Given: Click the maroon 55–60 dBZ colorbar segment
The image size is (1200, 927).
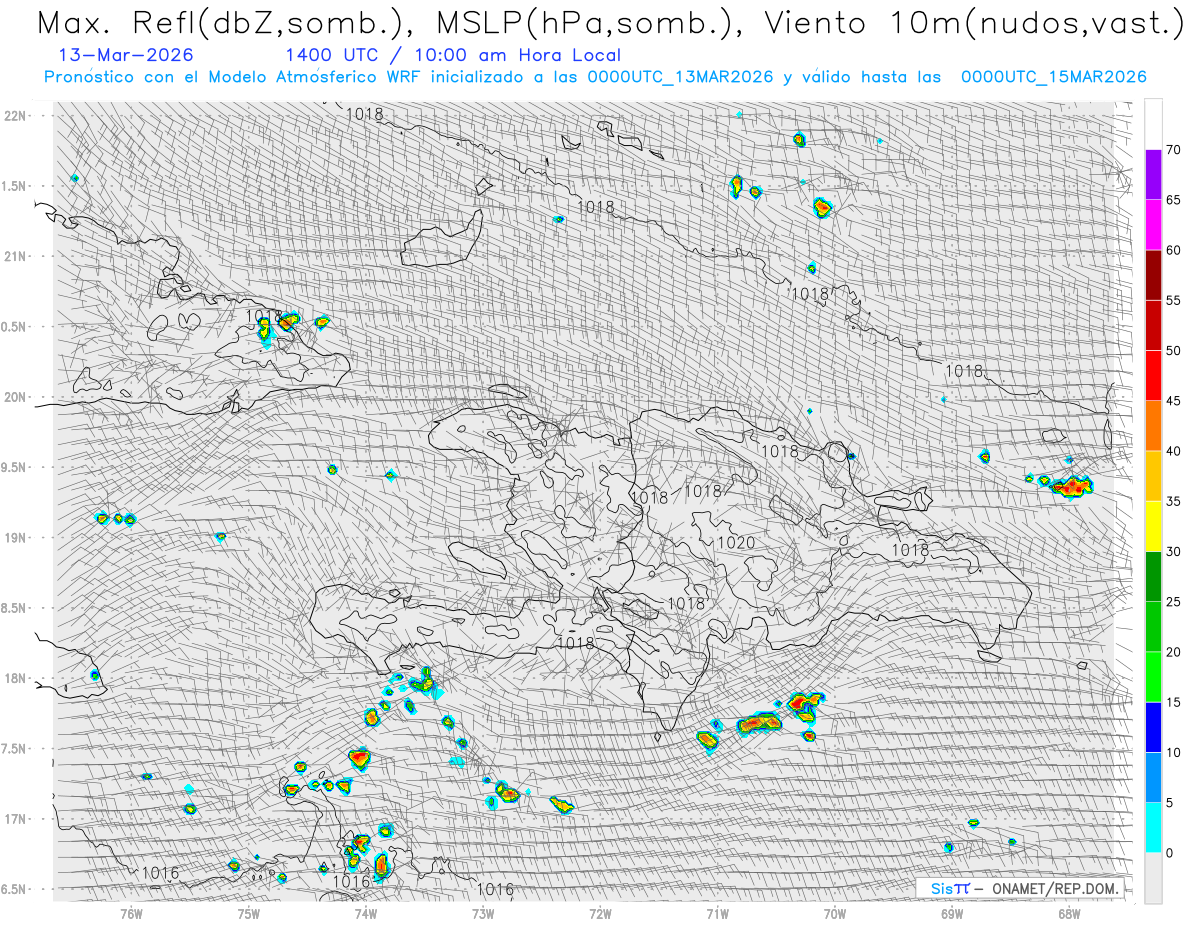Looking at the screenshot, I should pyautogui.click(x=1153, y=275).
